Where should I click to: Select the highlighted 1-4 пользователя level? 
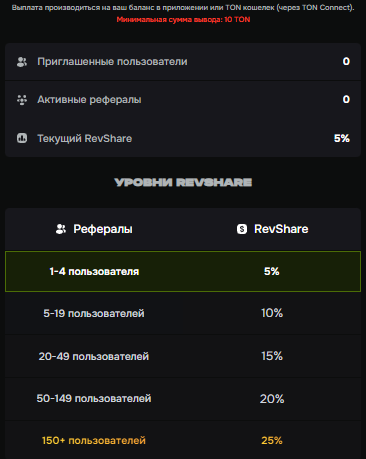(183, 271)
